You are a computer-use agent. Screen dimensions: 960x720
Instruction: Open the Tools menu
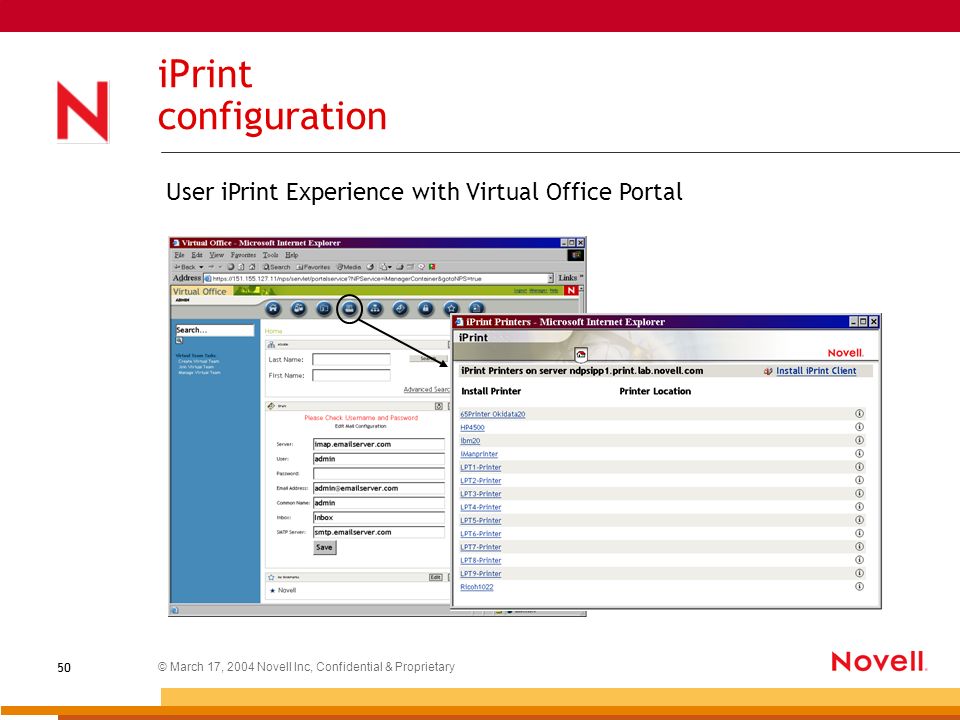tap(270, 255)
